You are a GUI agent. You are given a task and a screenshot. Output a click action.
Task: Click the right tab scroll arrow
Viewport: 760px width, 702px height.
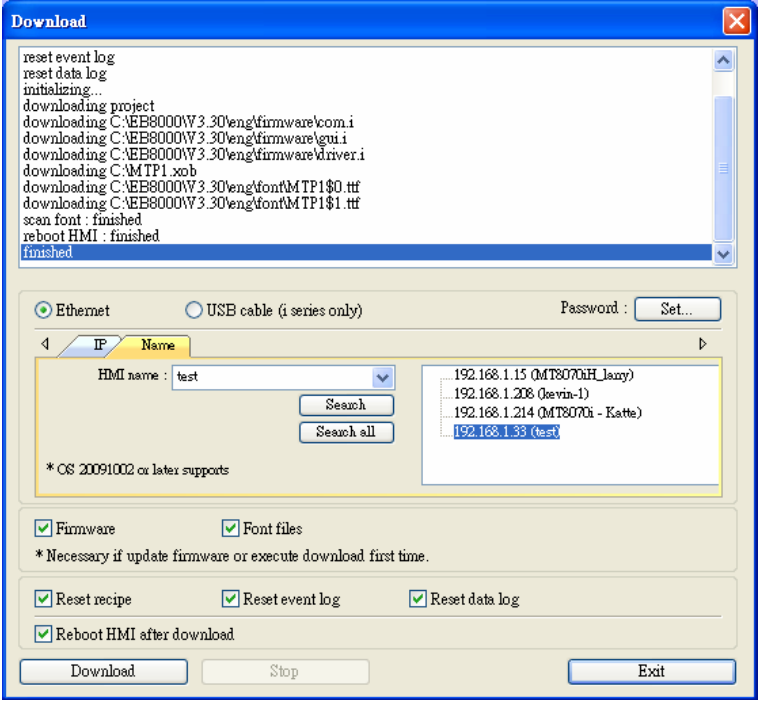click(702, 344)
